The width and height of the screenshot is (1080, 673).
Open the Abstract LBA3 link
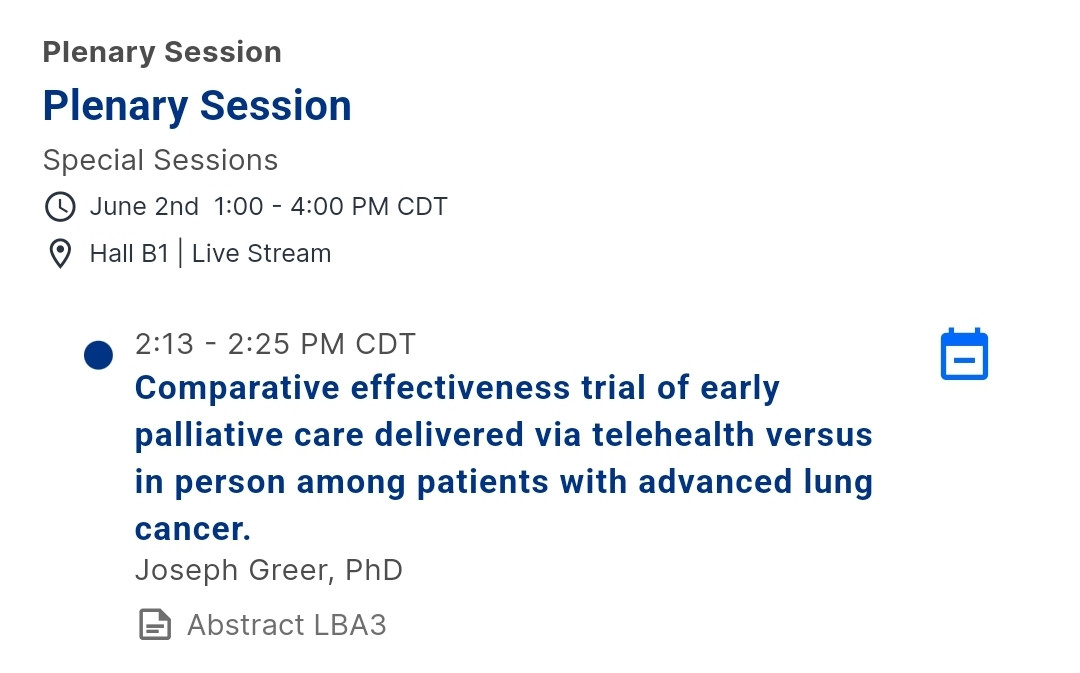pyautogui.click(x=286, y=625)
